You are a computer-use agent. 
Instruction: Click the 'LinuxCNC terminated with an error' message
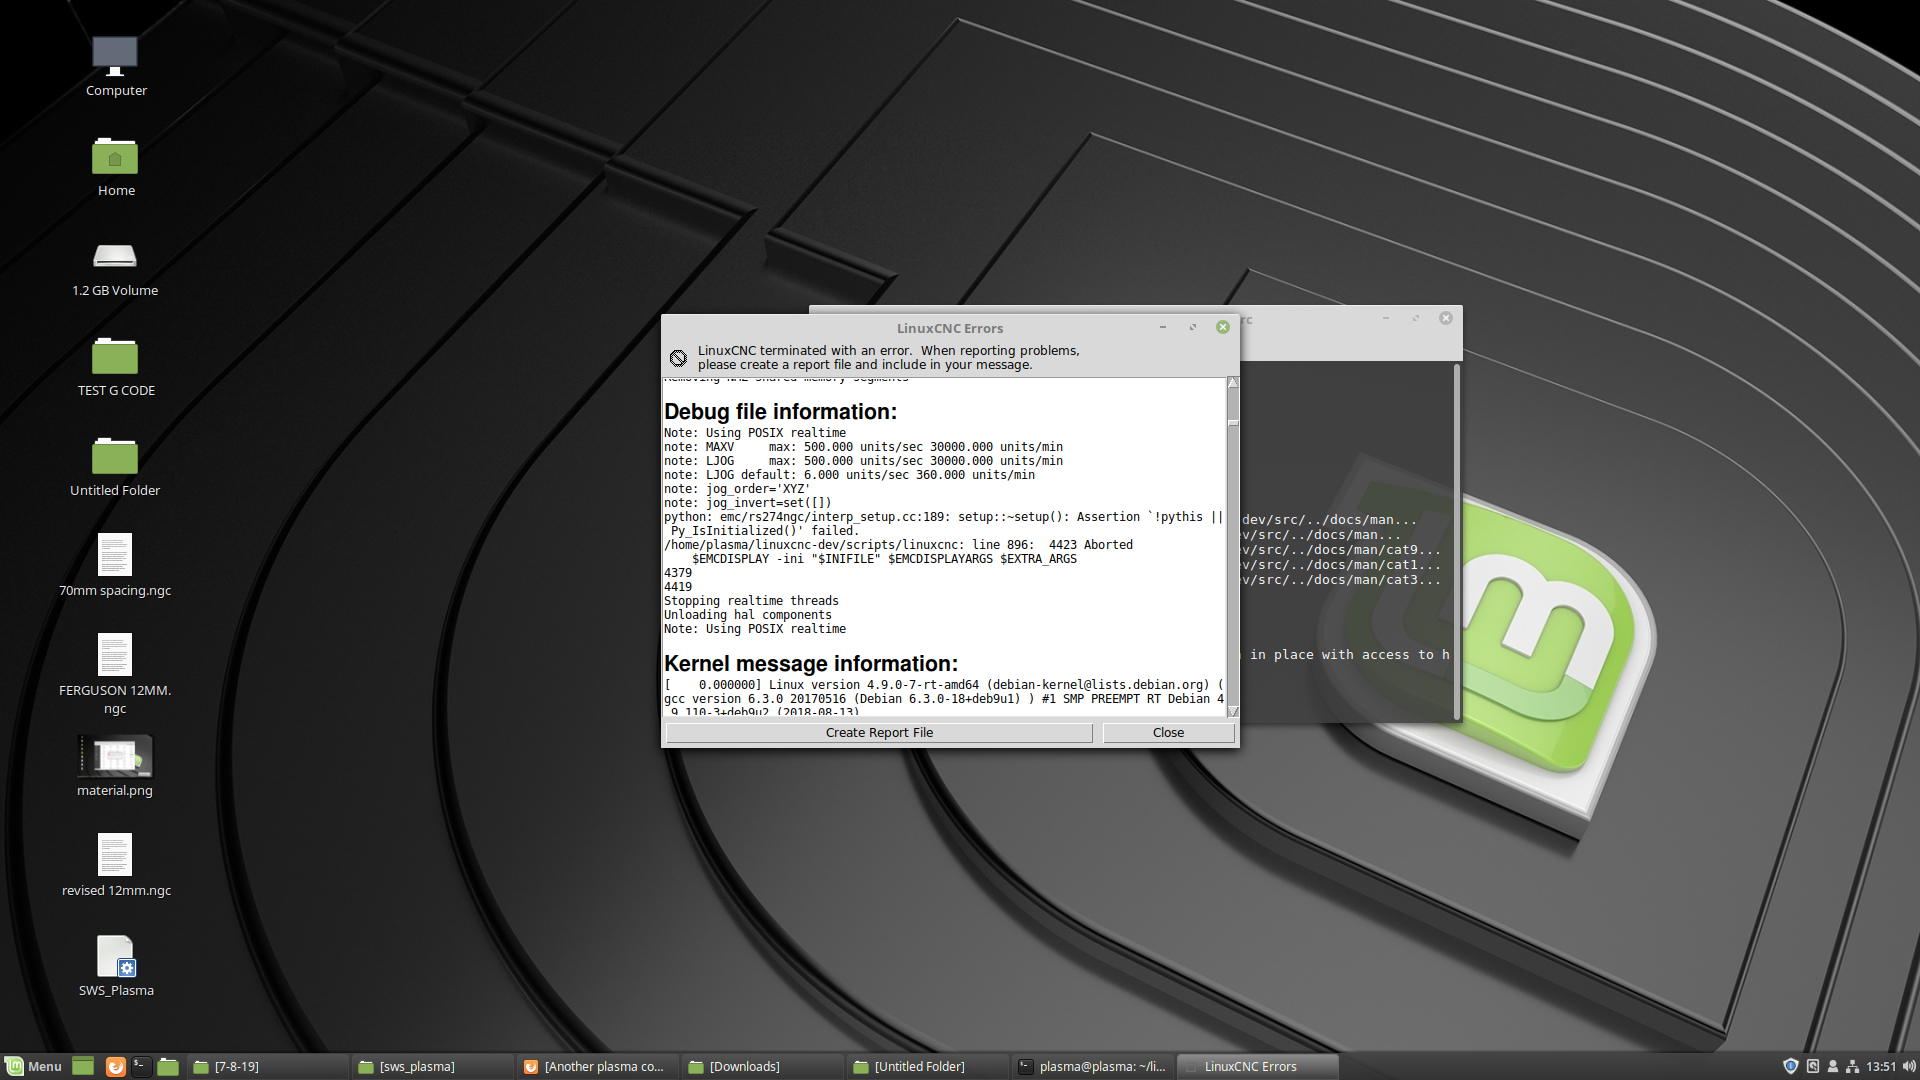[x=888, y=358]
